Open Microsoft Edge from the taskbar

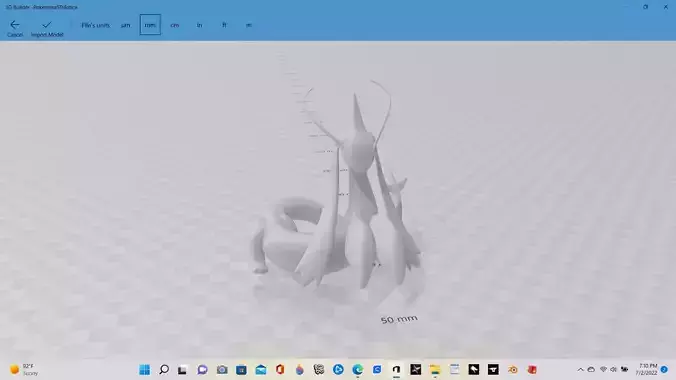(x=357, y=370)
